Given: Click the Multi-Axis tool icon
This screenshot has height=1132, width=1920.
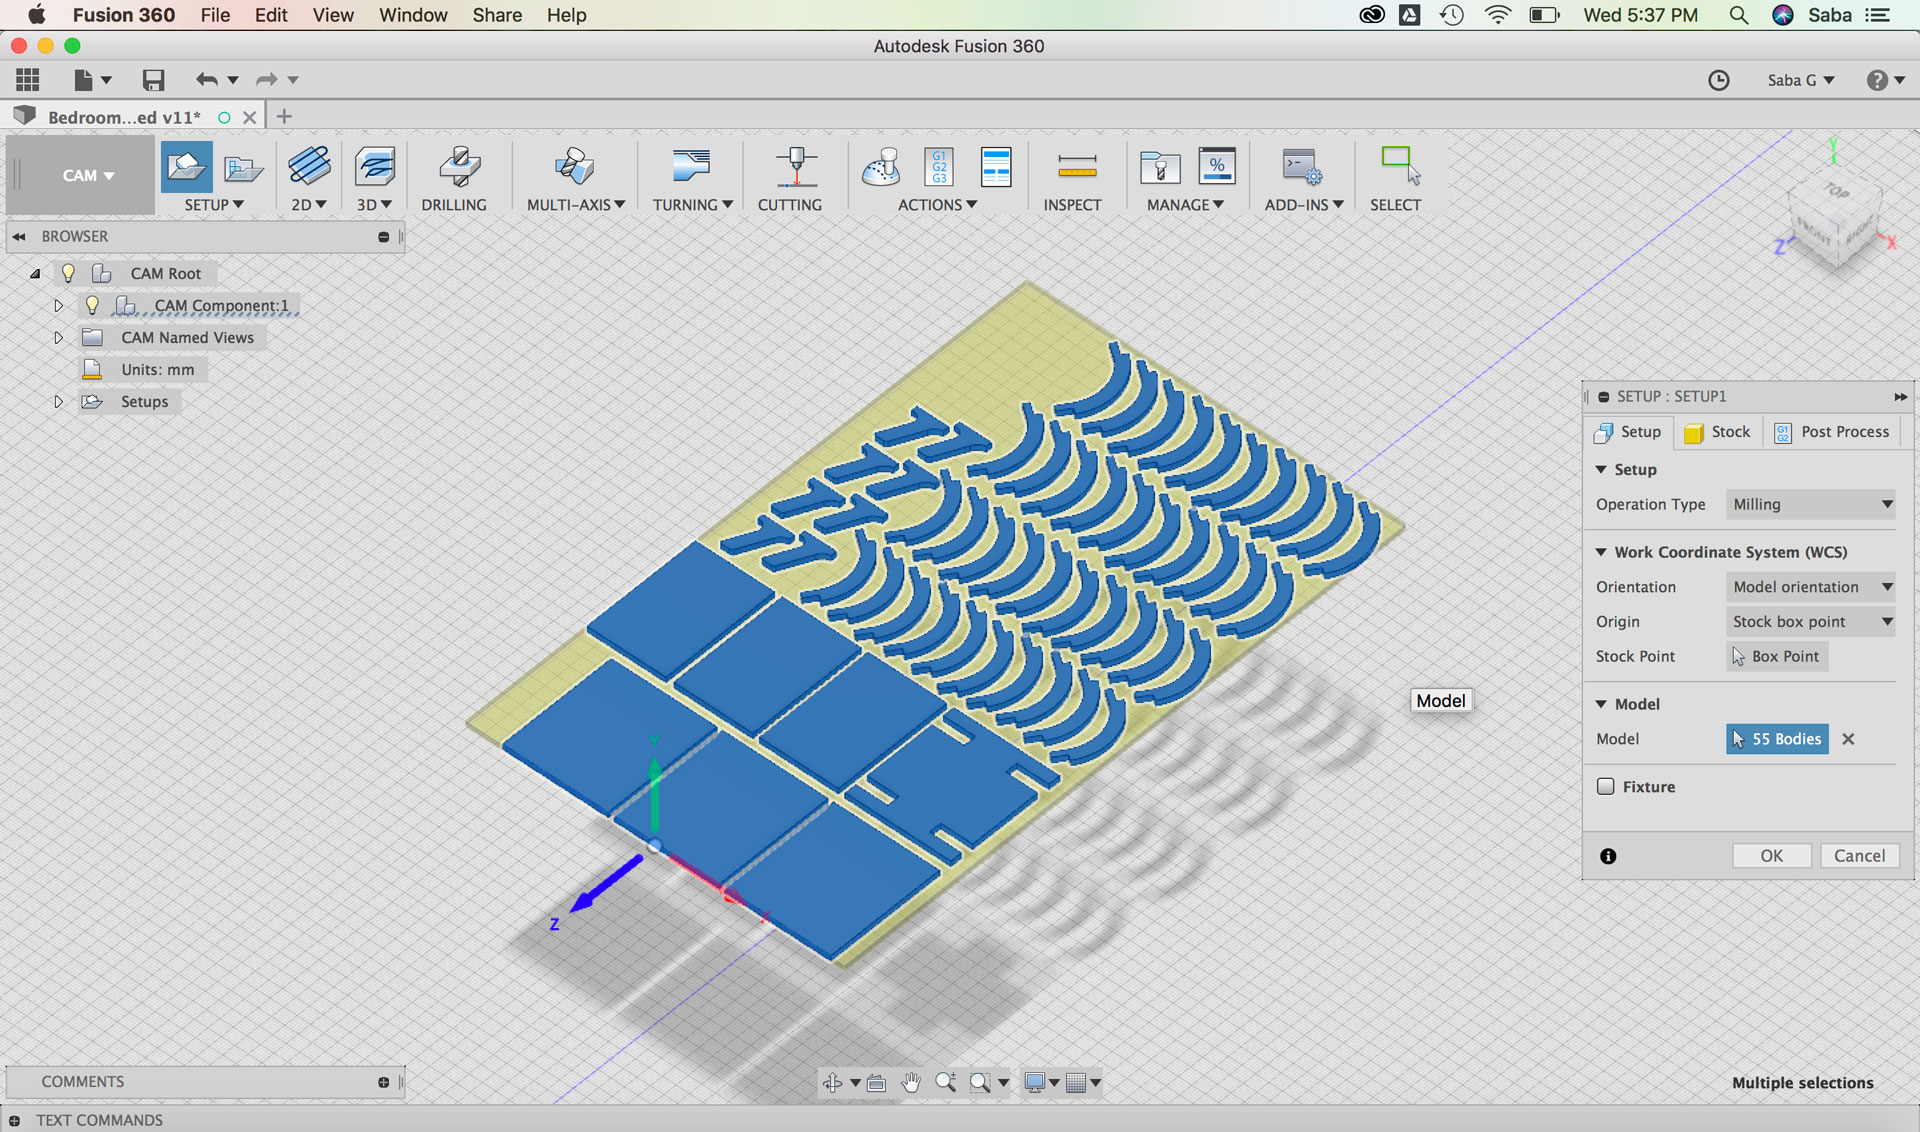Looking at the screenshot, I should 574,168.
